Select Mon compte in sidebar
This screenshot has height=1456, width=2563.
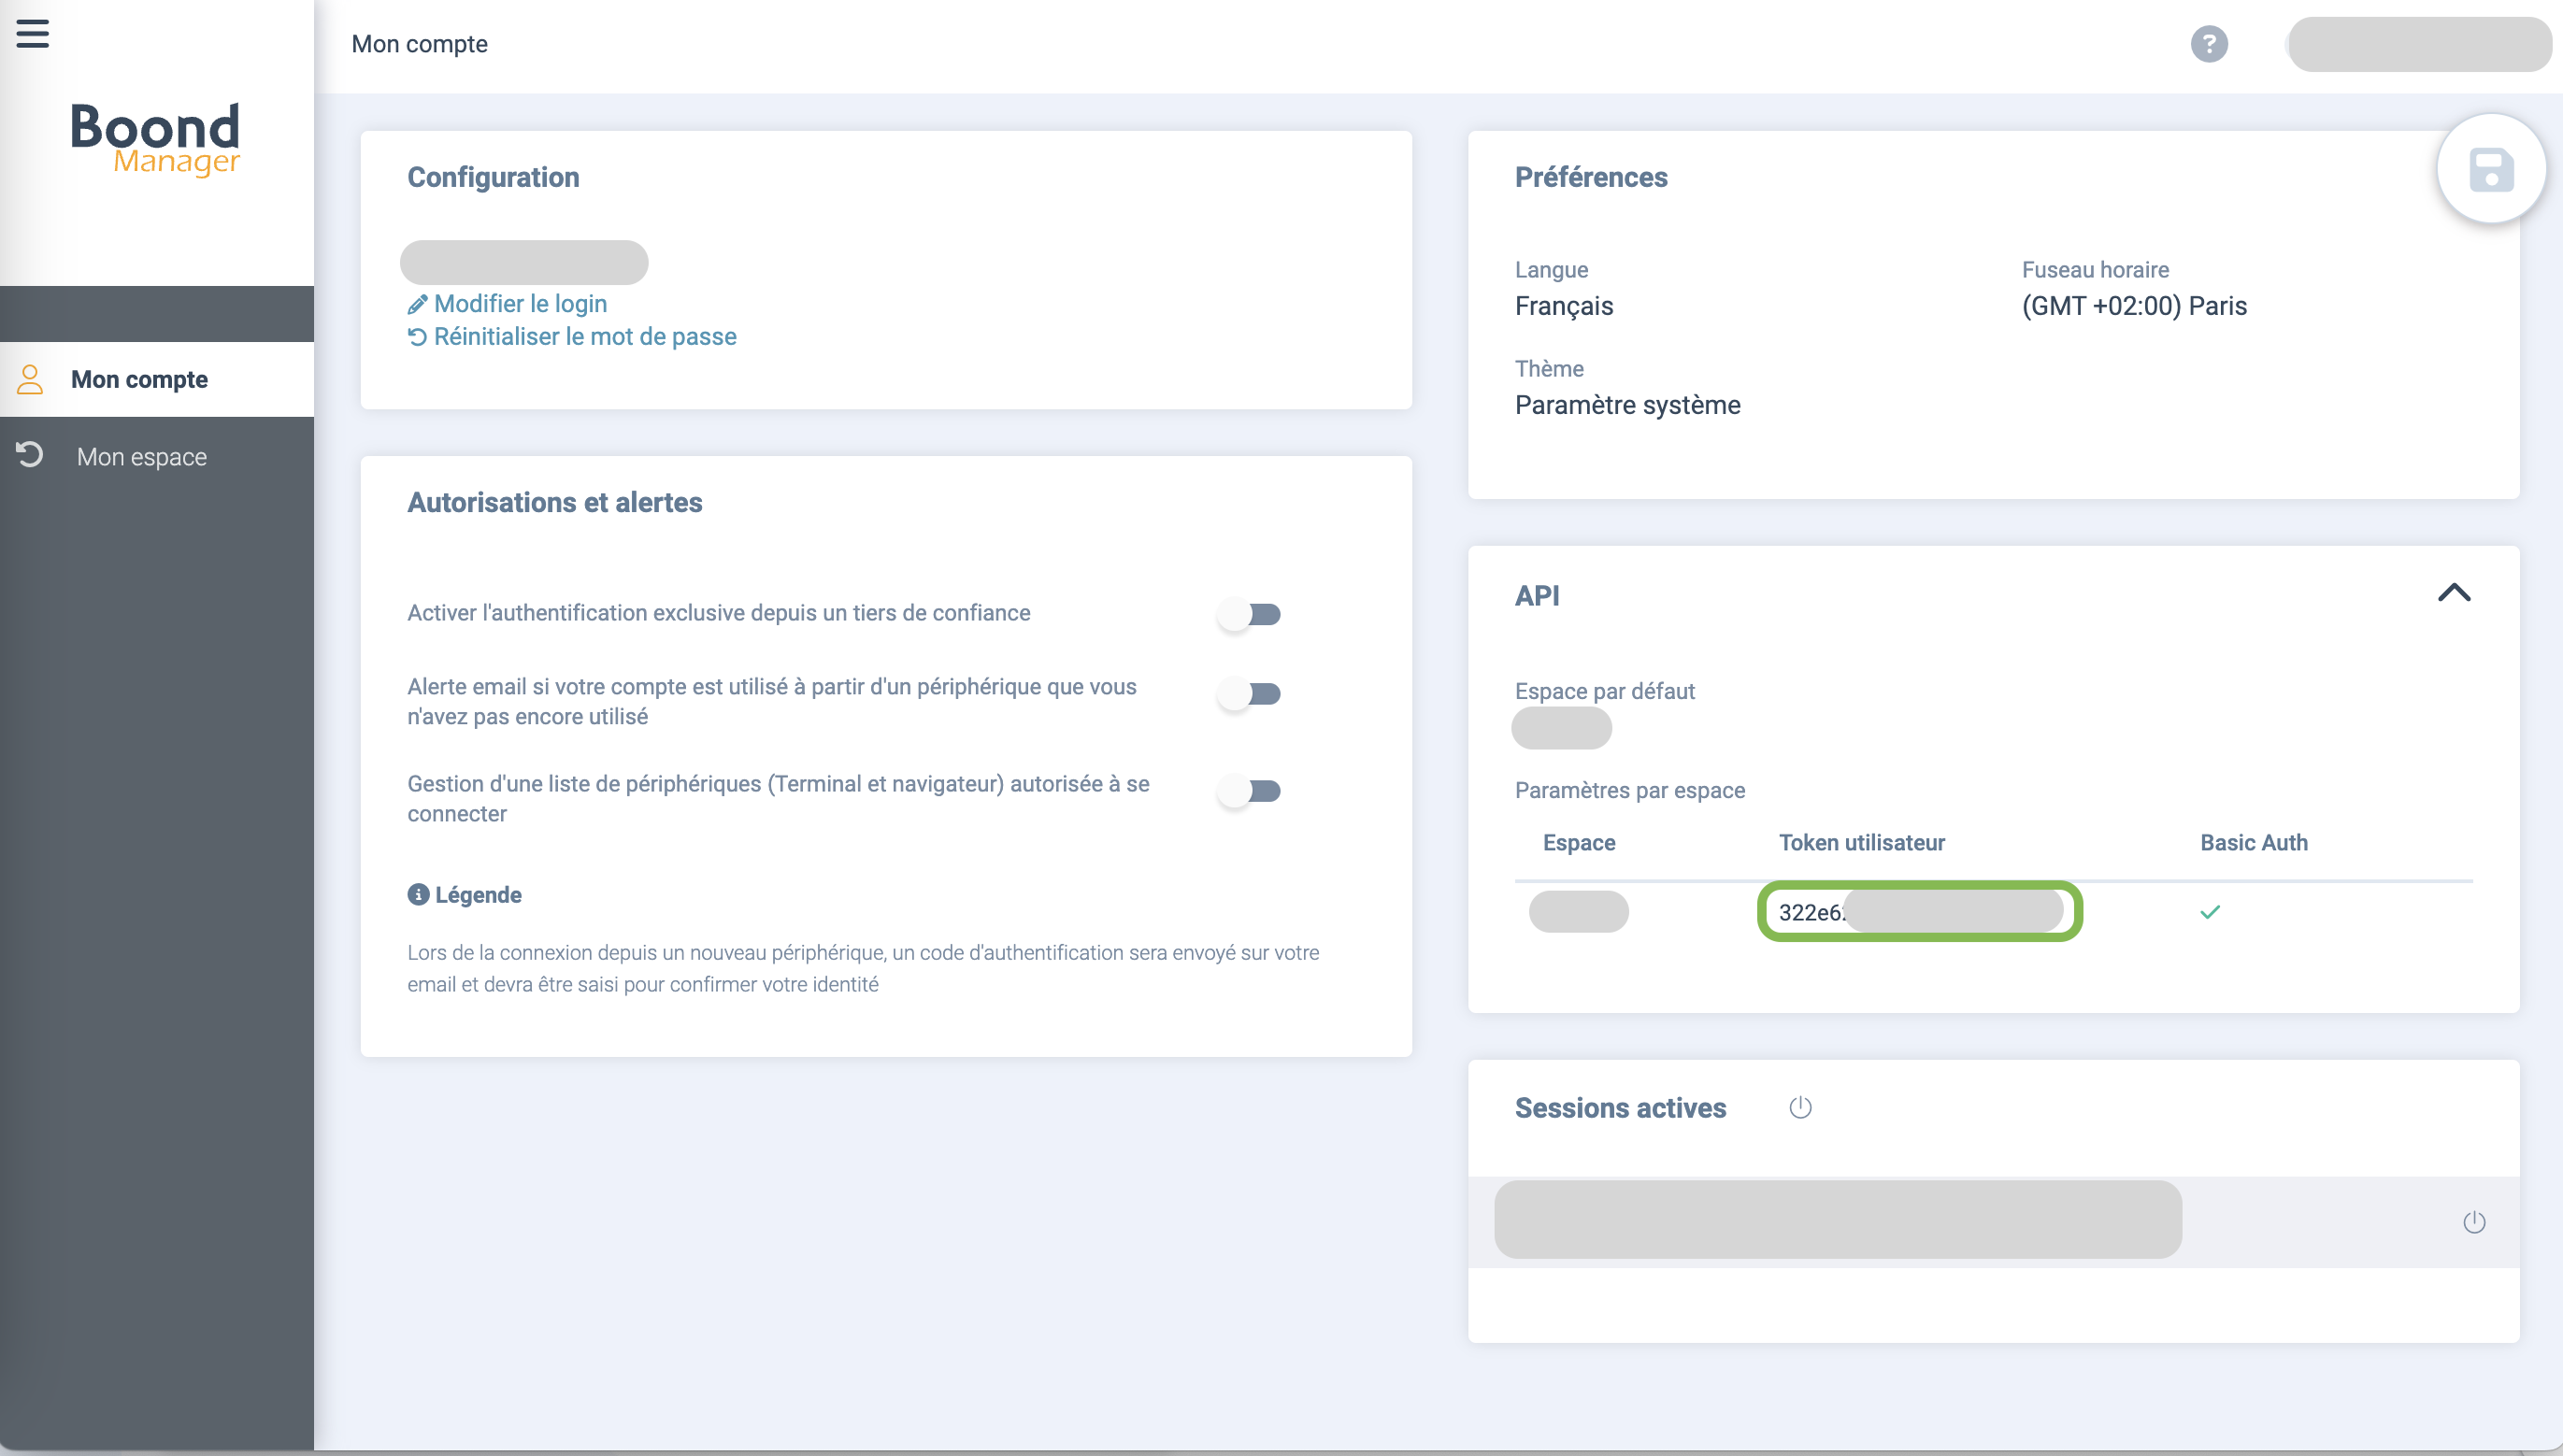tap(139, 379)
